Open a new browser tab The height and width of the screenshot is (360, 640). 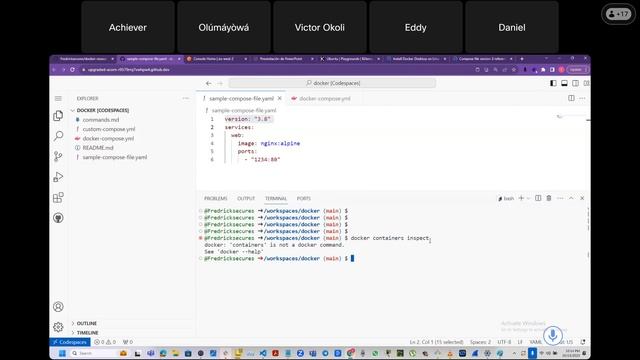(522, 59)
